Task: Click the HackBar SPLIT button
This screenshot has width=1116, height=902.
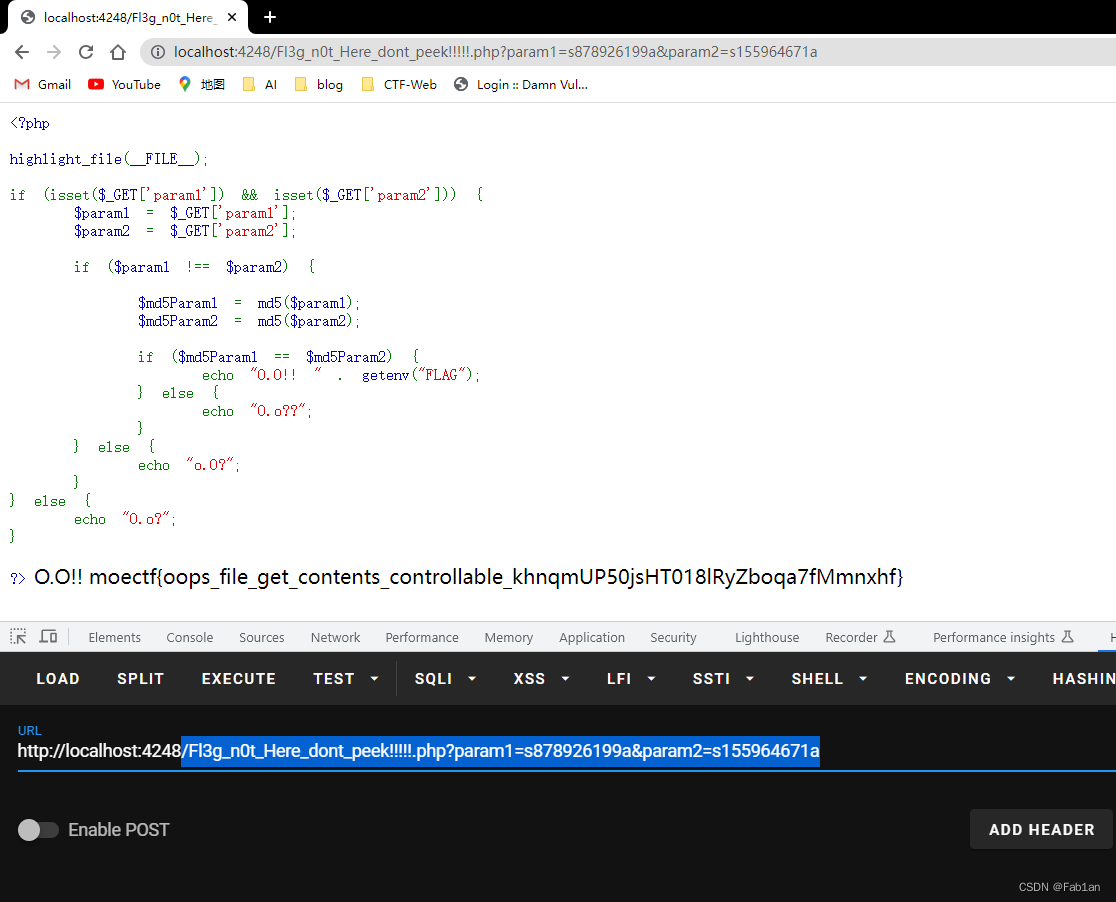Action: tap(140, 678)
